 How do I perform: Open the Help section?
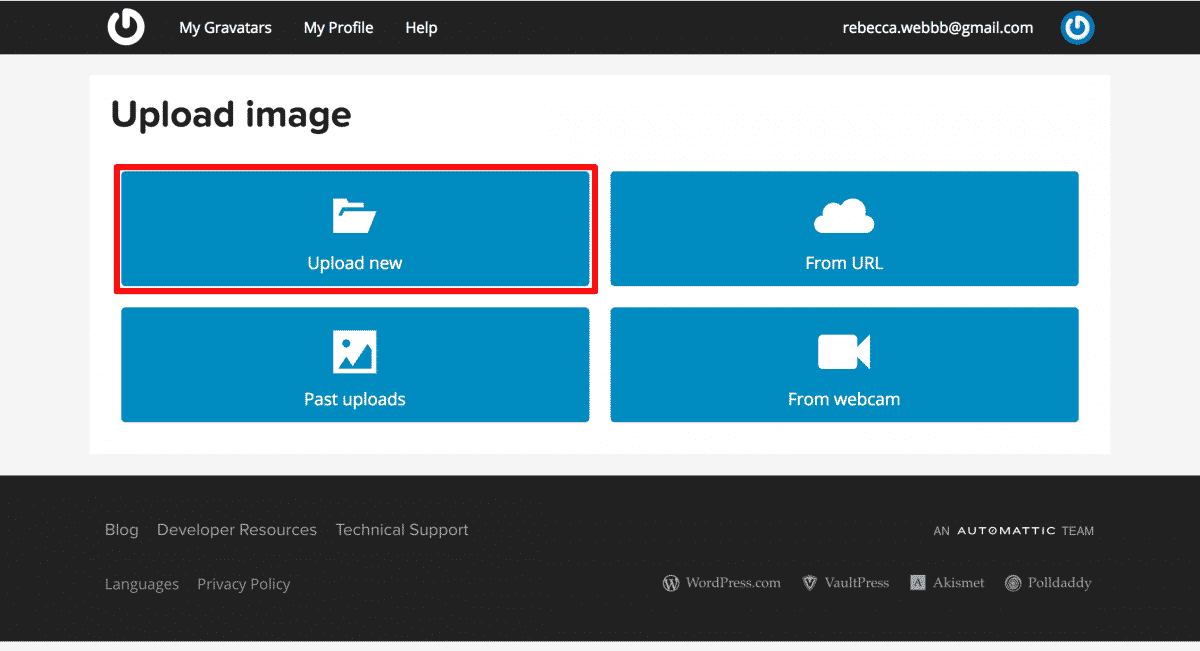click(421, 27)
